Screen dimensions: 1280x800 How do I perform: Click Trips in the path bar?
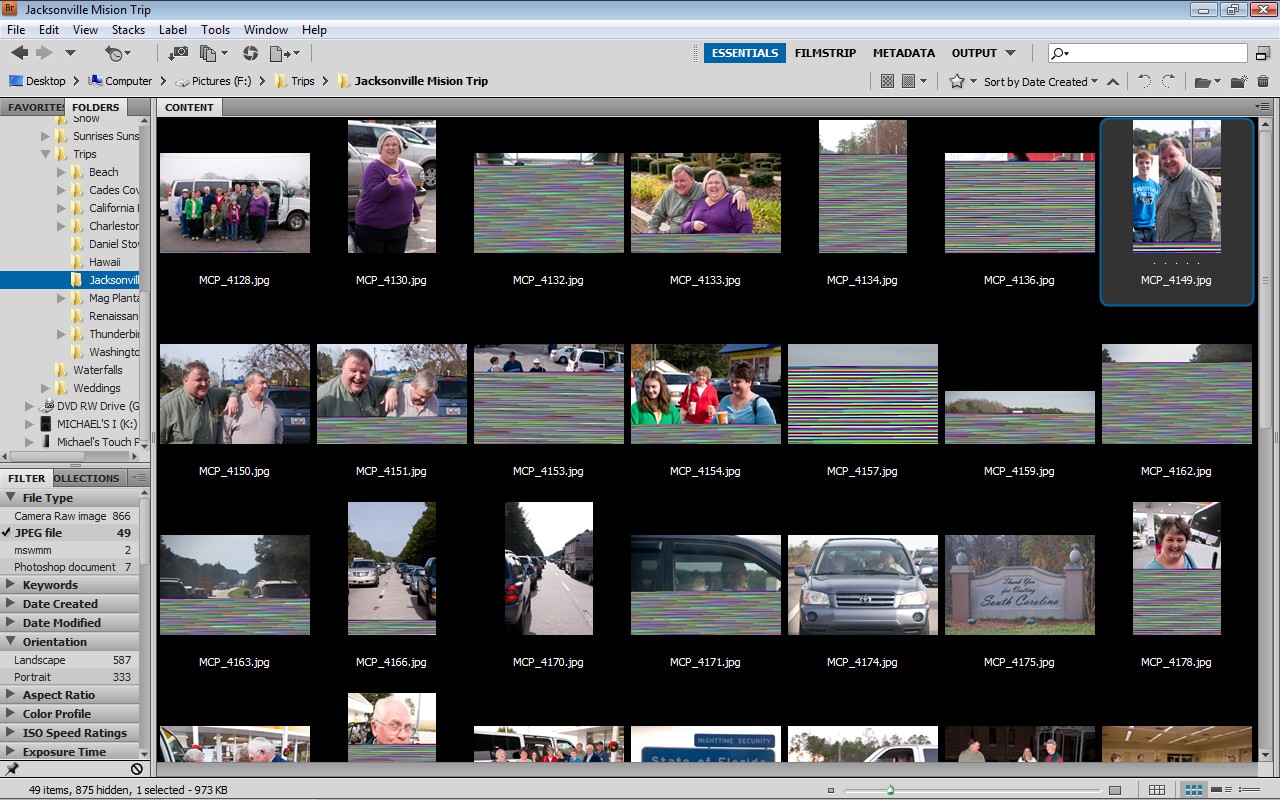[294, 81]
